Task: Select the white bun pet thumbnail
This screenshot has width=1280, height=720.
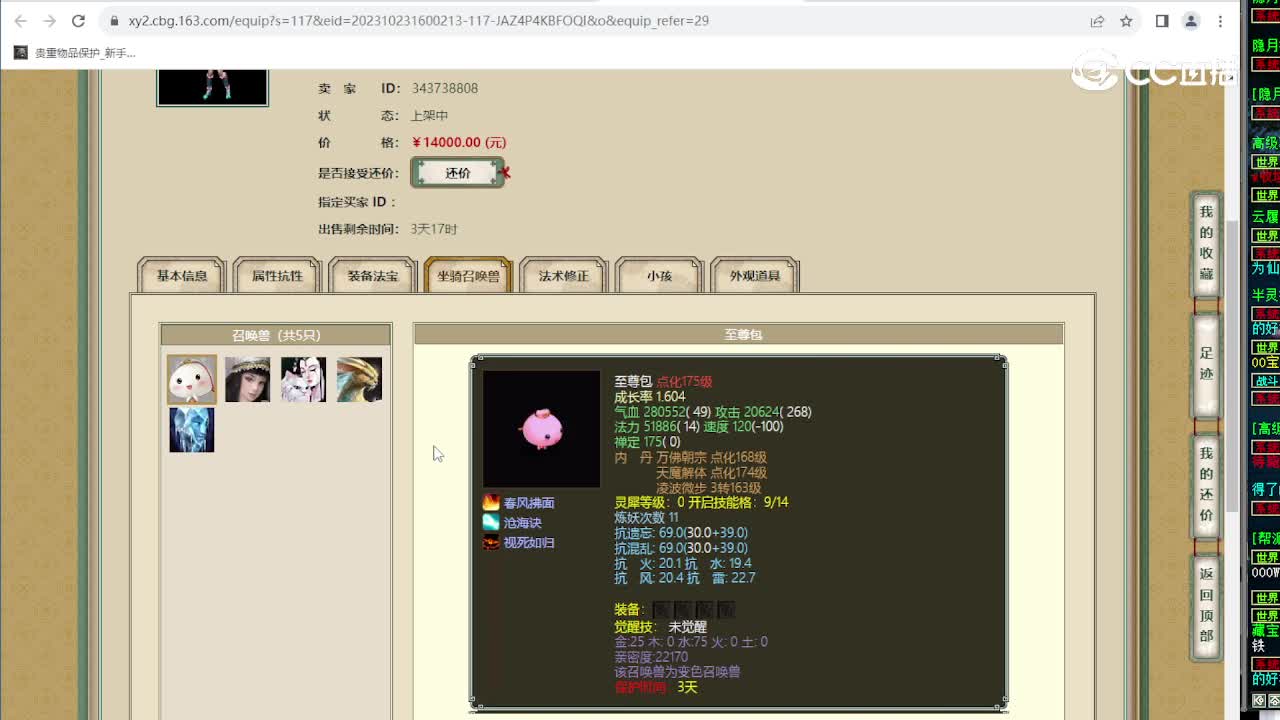Action: tap(191, 379)
